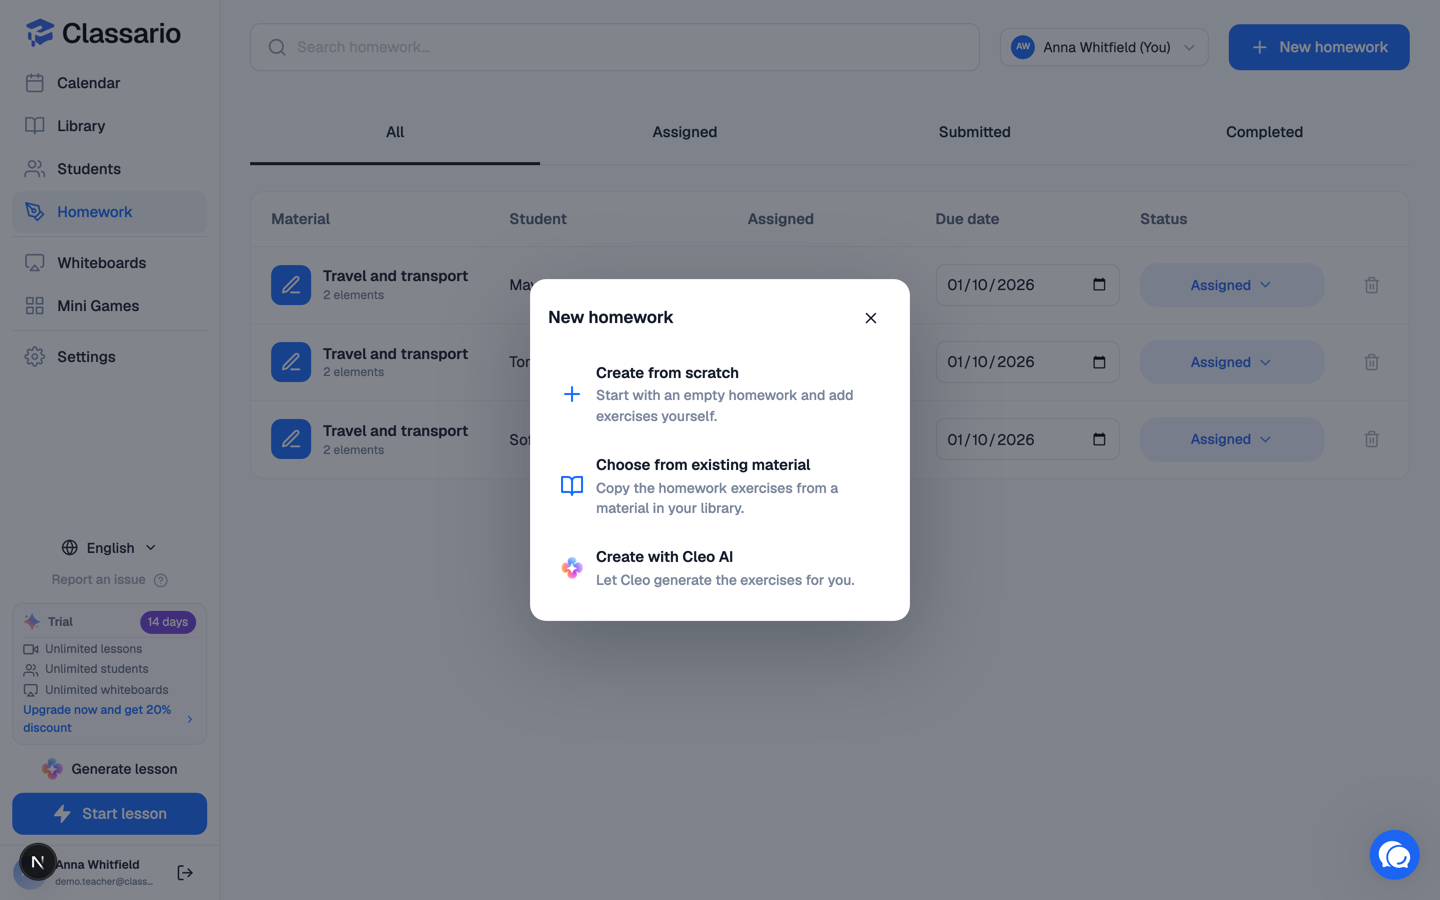Click the Report an issue help icon
Viewport: 1440px width, 900px height.
161,580
